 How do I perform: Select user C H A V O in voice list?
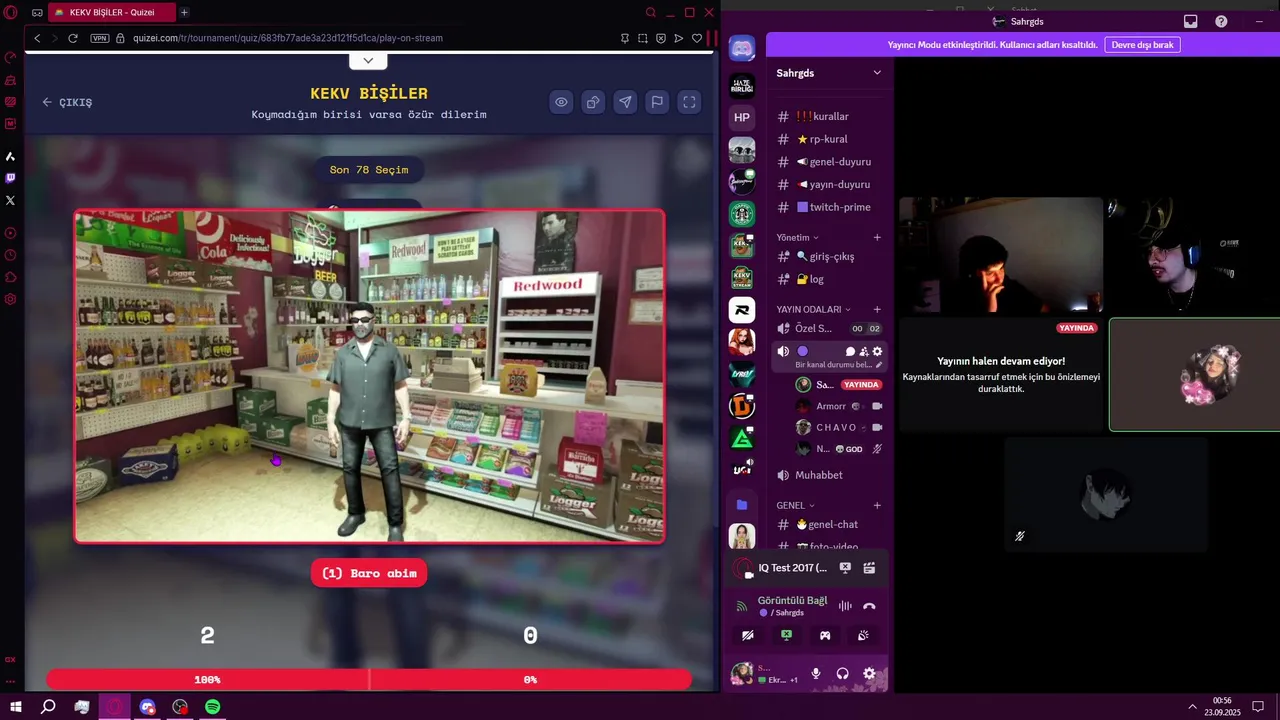tap(838, 427)
